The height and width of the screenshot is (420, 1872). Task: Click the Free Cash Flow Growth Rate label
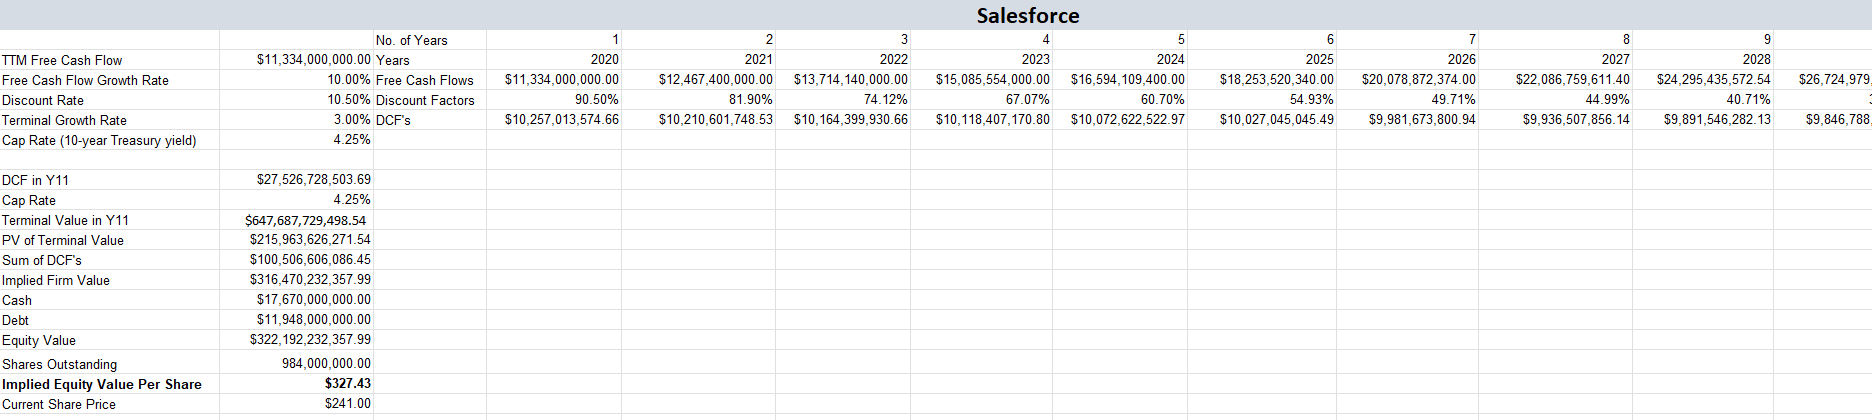pos(85,80)
